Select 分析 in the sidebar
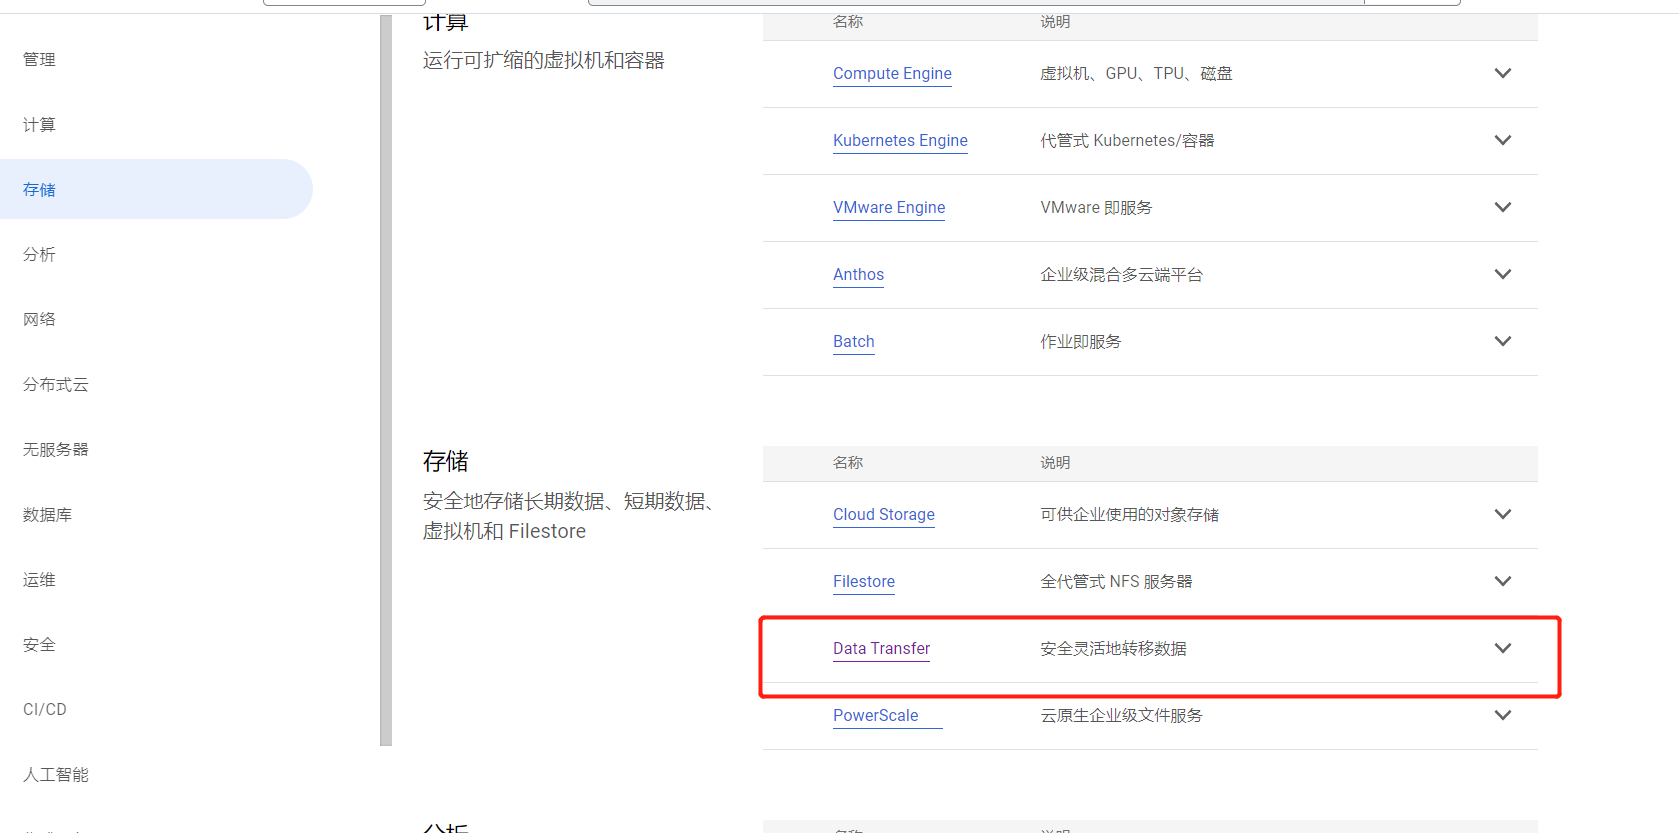Screen dimensions: 1679x833 [39, 254]
